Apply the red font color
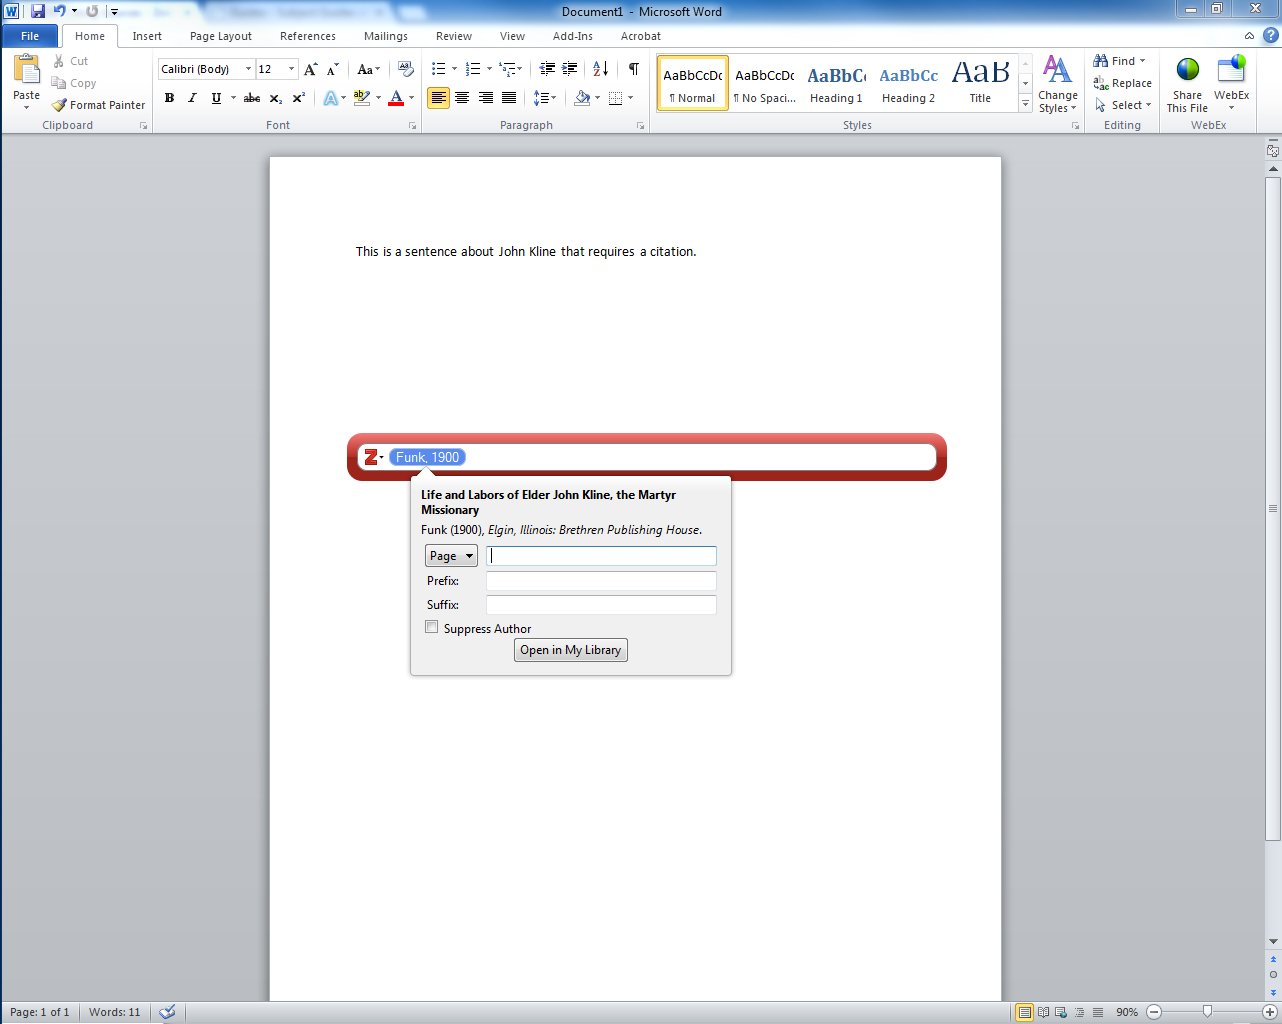Screen dimensions: 1282x1024 pyautogui.click(x=396, y=98)
